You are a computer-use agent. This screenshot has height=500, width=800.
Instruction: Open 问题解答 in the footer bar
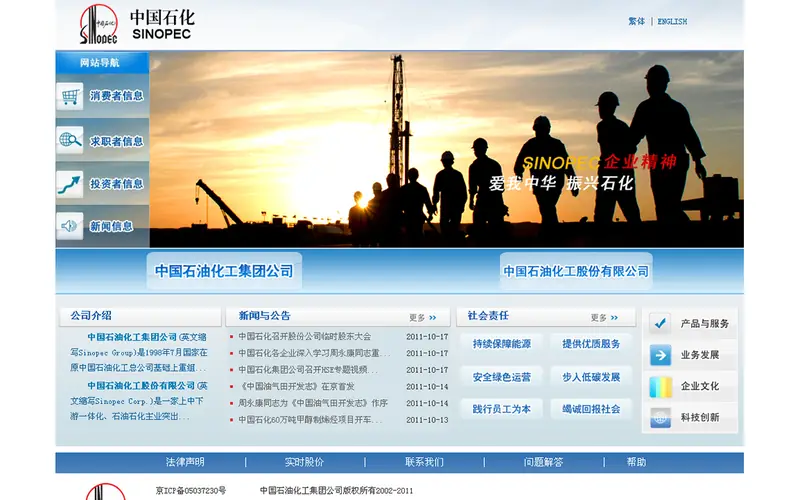(x=543, y=462)
